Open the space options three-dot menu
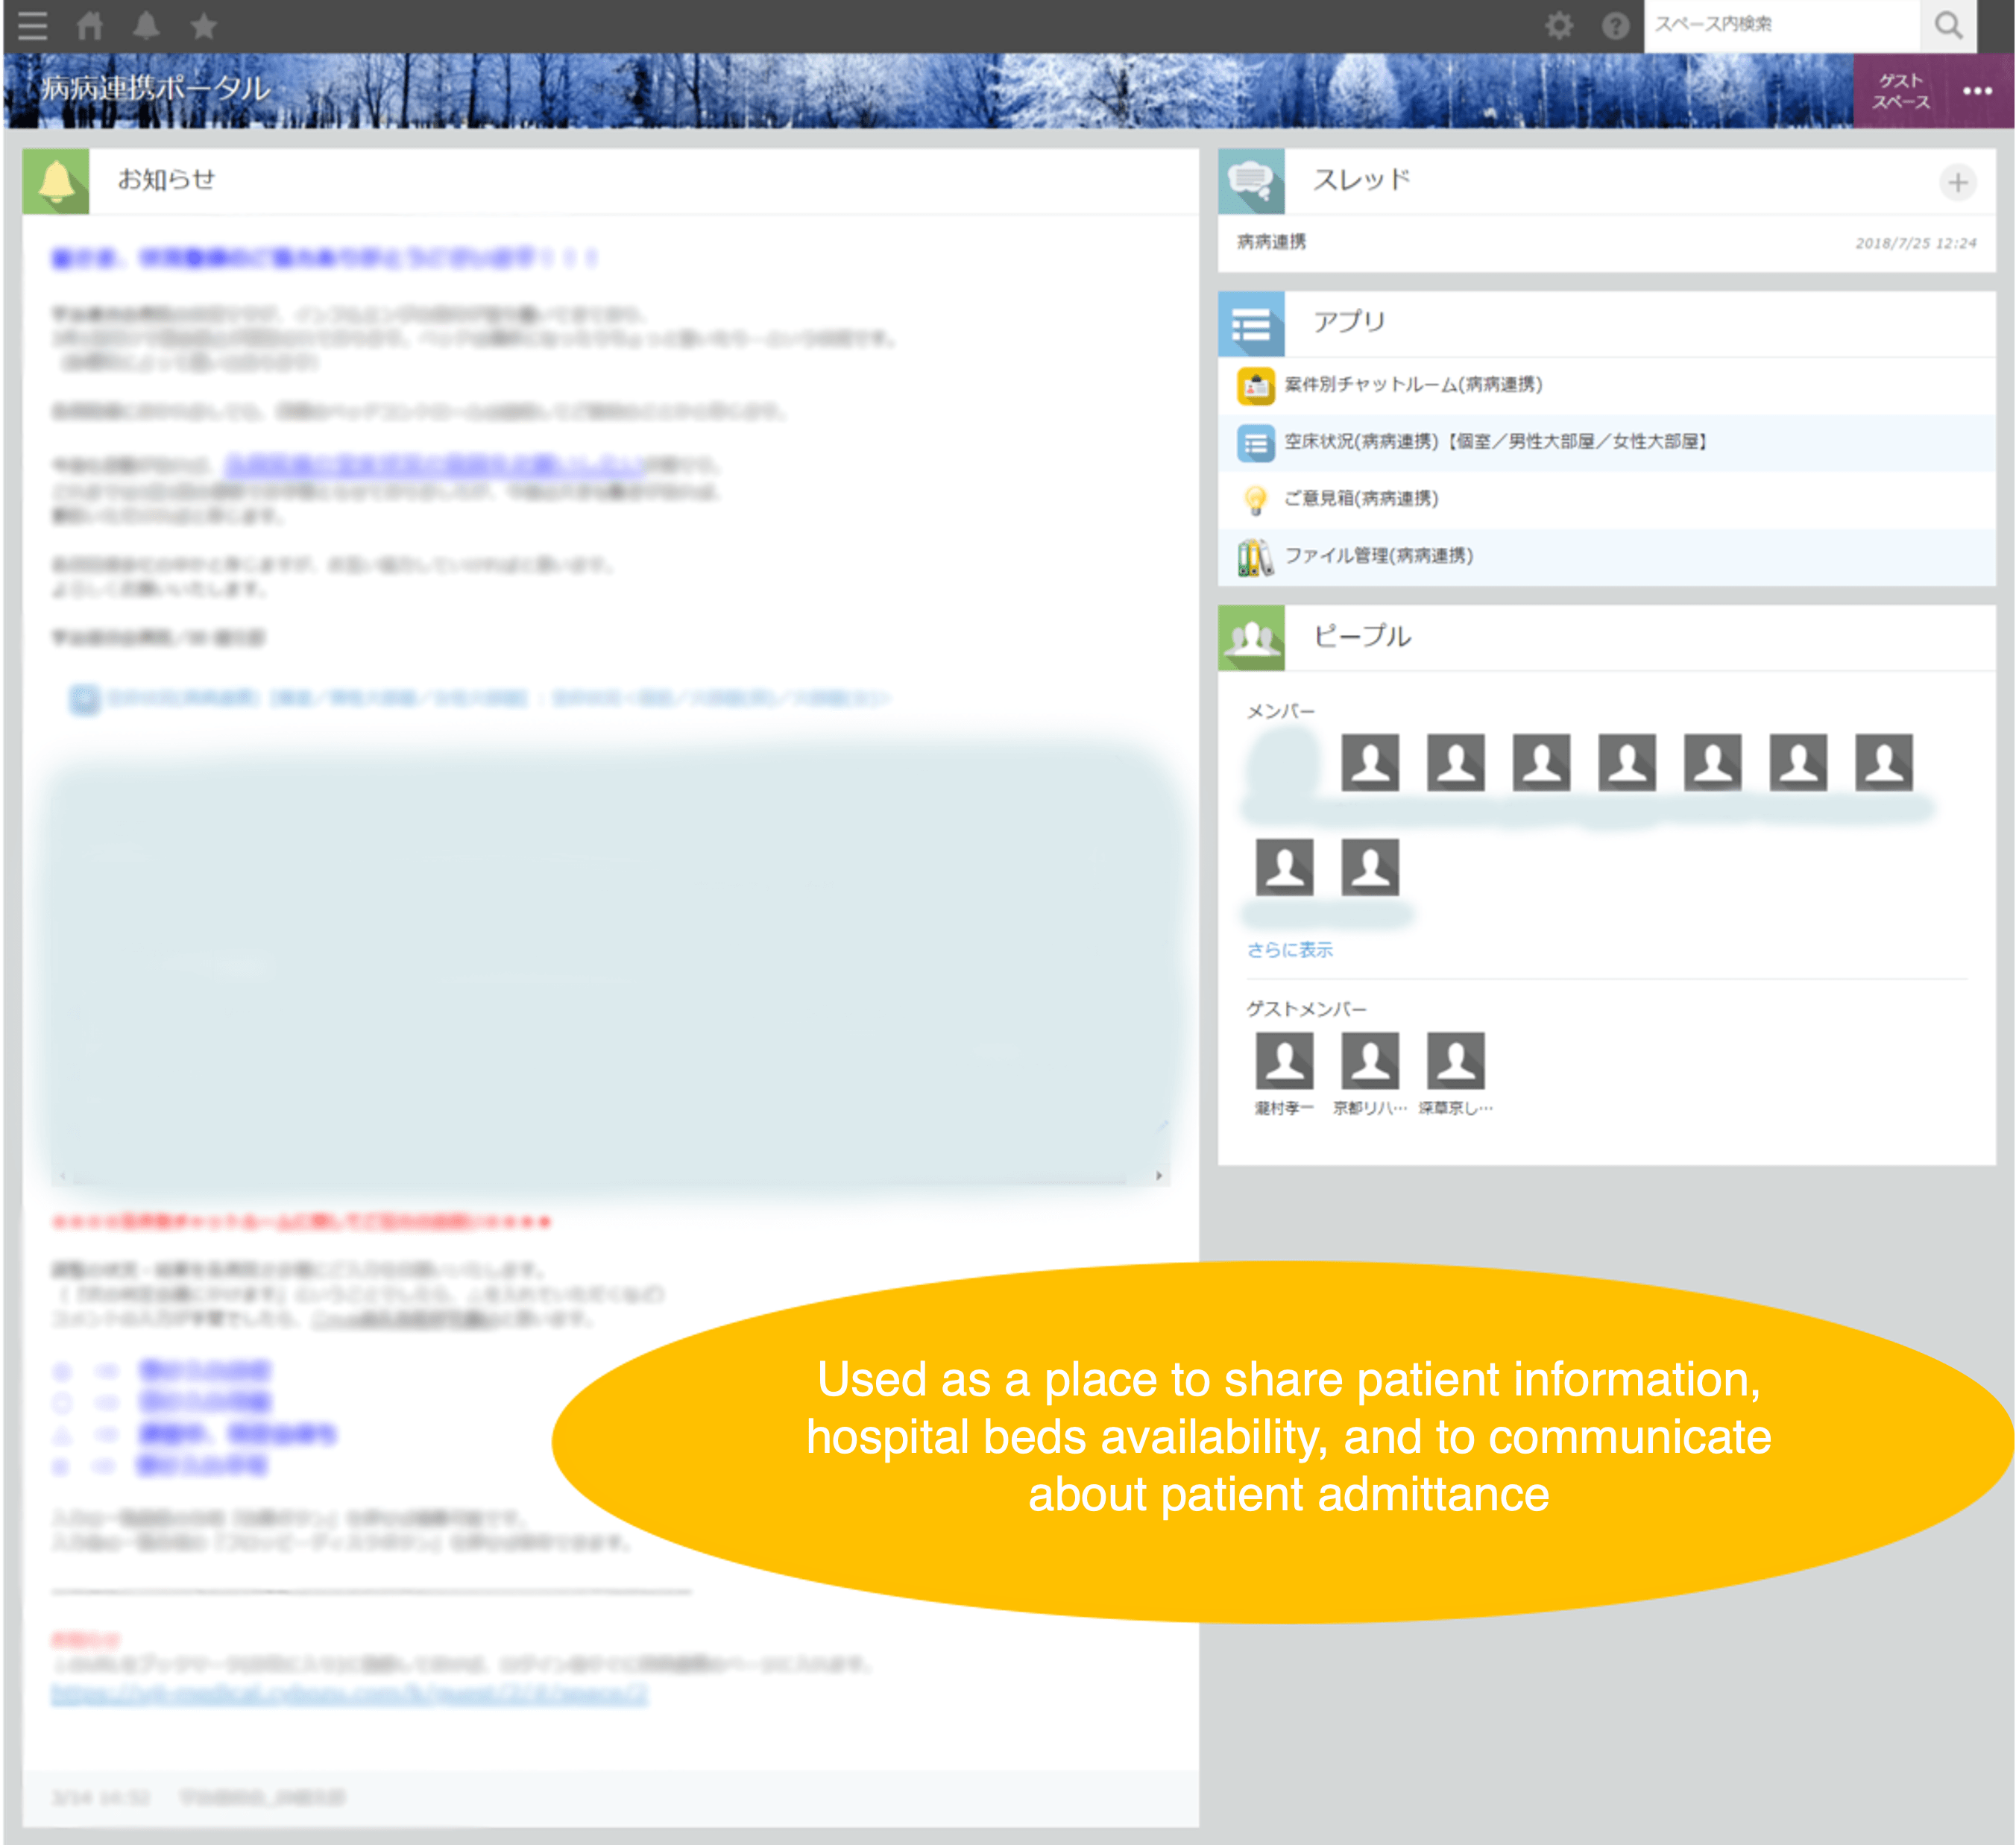The width and height of the screenshot is (2016, 1845). coord(1977,91)
